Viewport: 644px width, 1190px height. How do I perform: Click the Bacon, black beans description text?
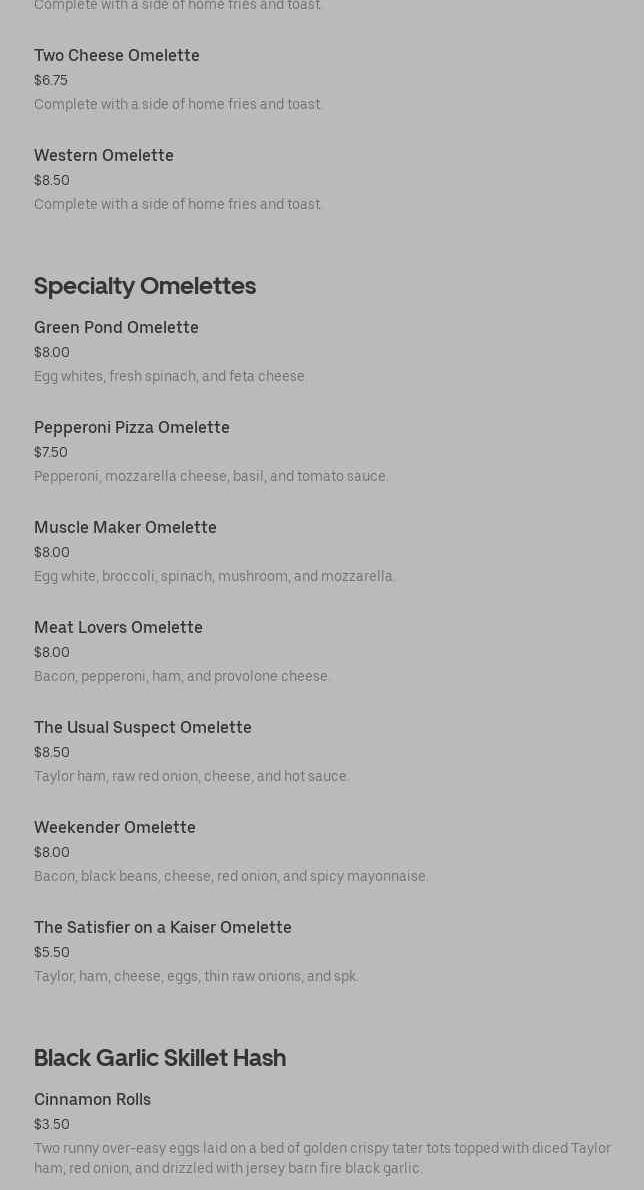coord(231,877)
